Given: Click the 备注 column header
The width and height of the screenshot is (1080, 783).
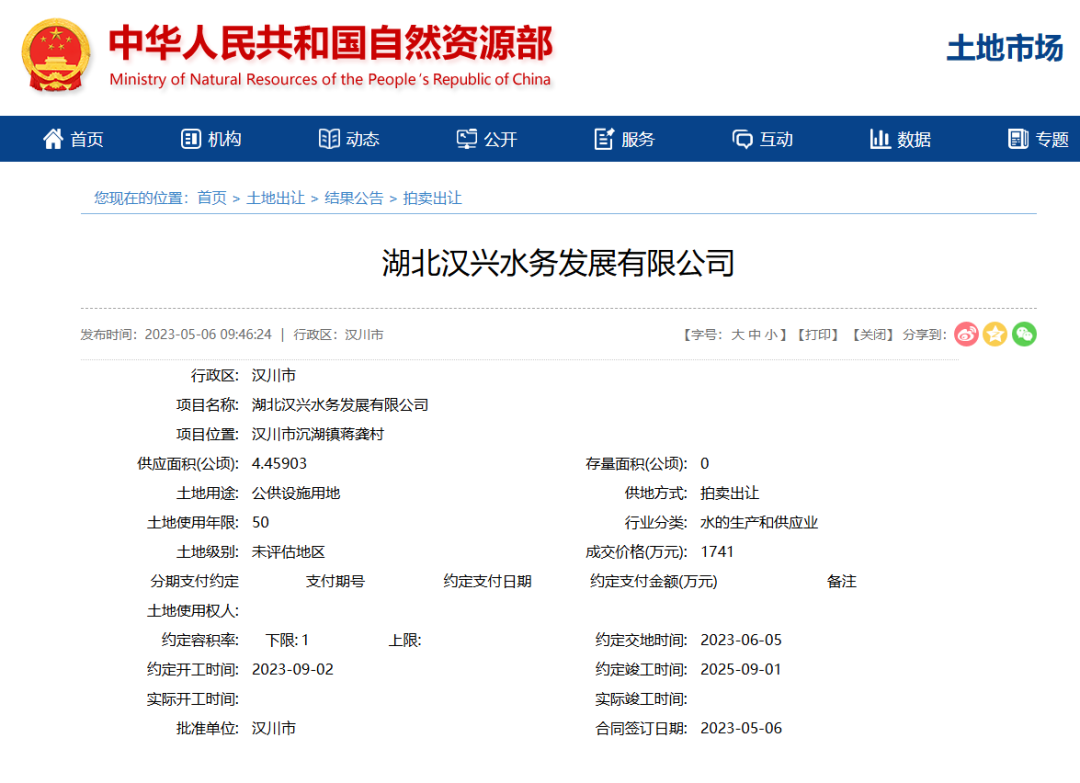Looking at the screenshot, I should tap(842, 581).
